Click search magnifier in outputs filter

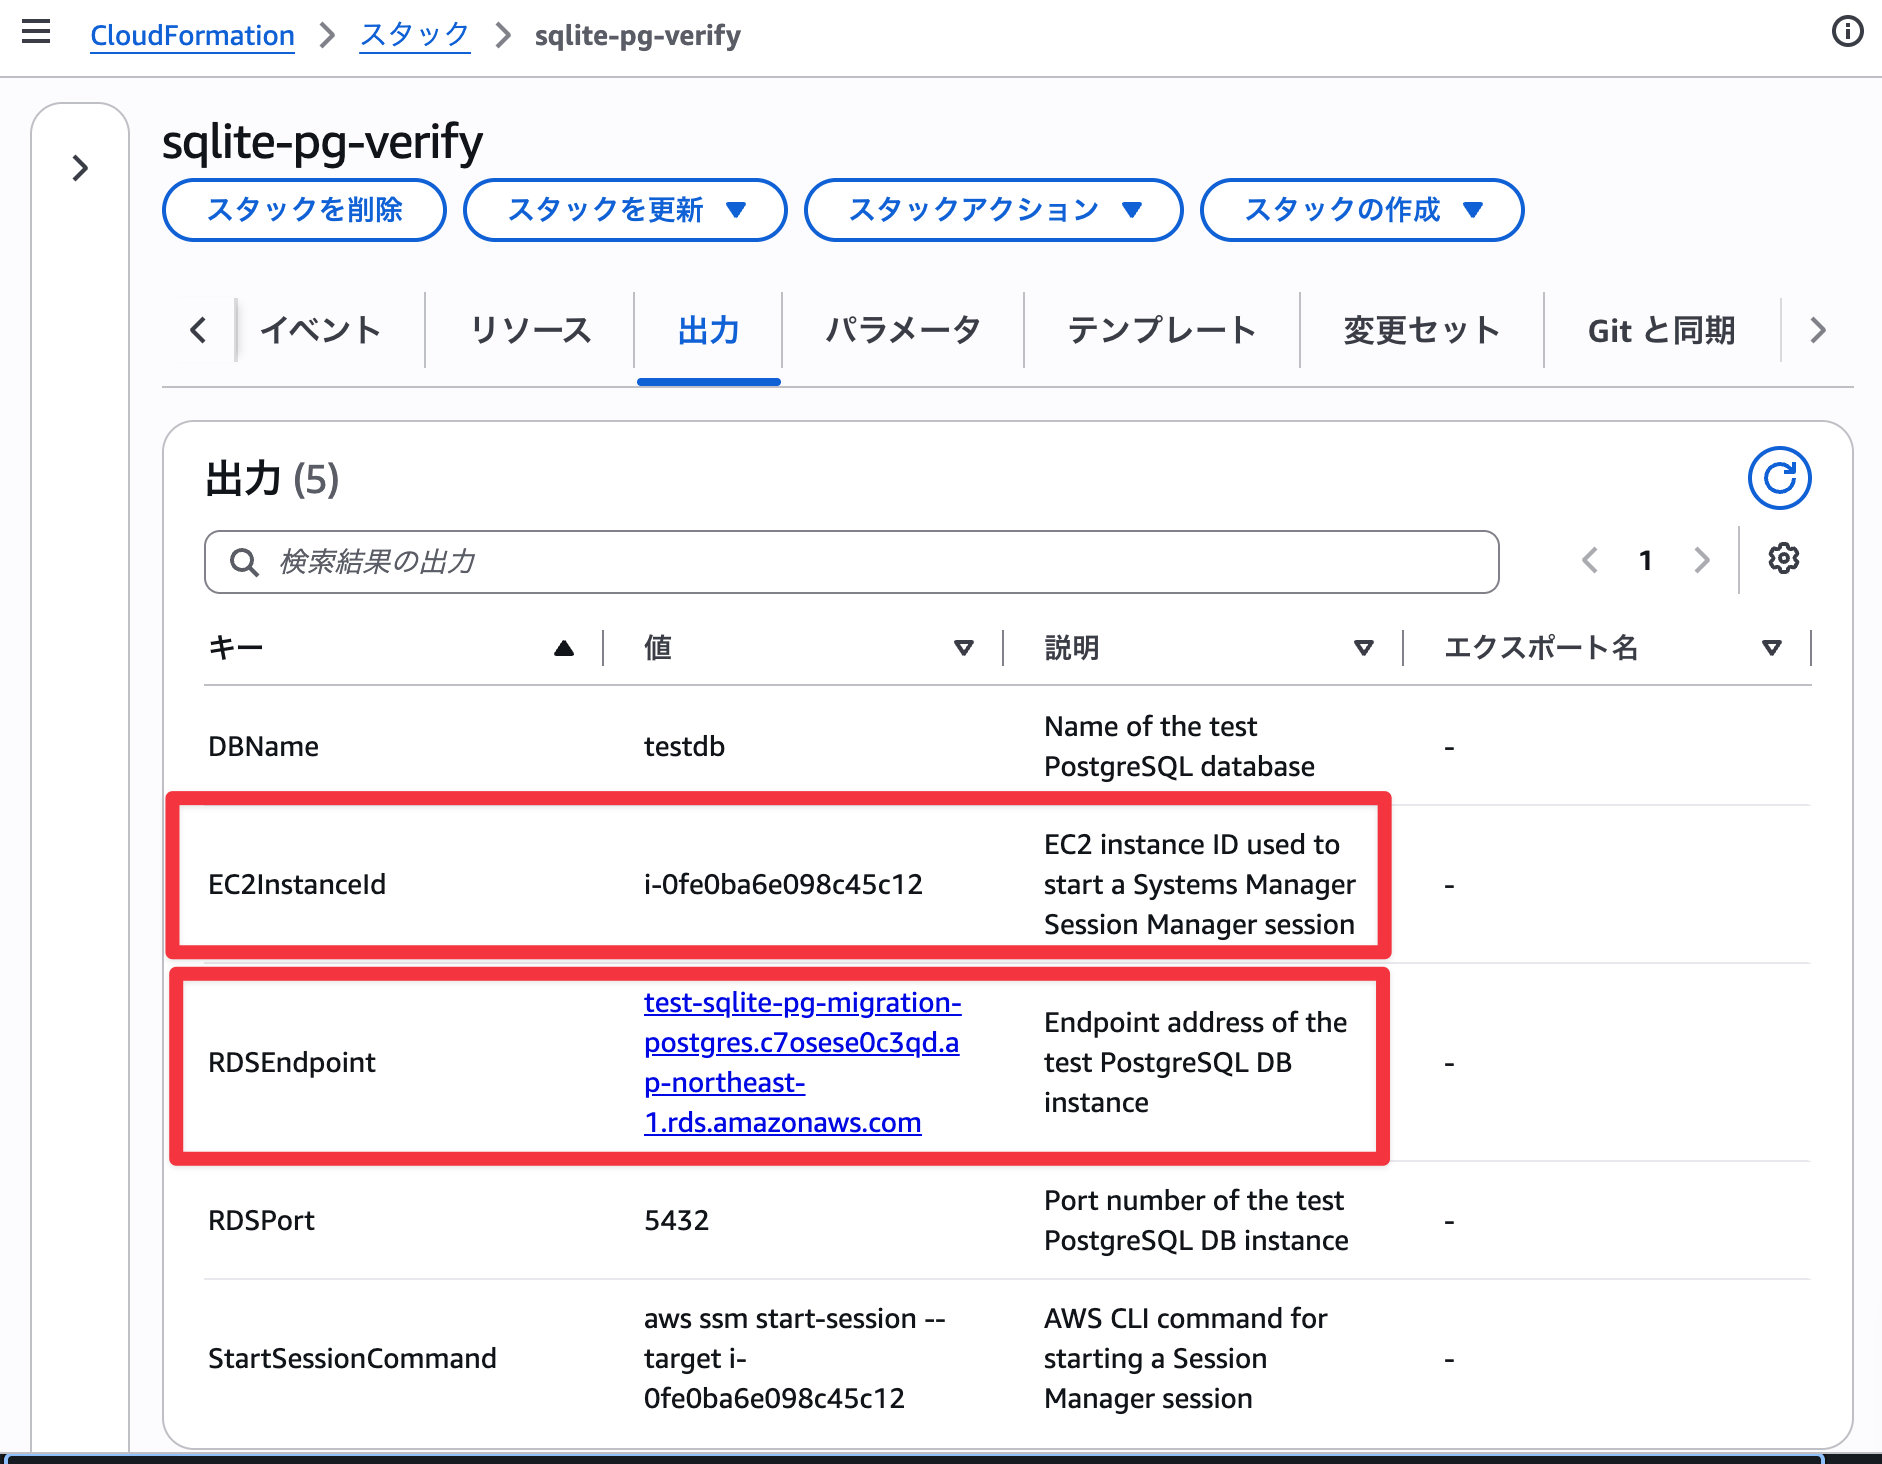244,562
